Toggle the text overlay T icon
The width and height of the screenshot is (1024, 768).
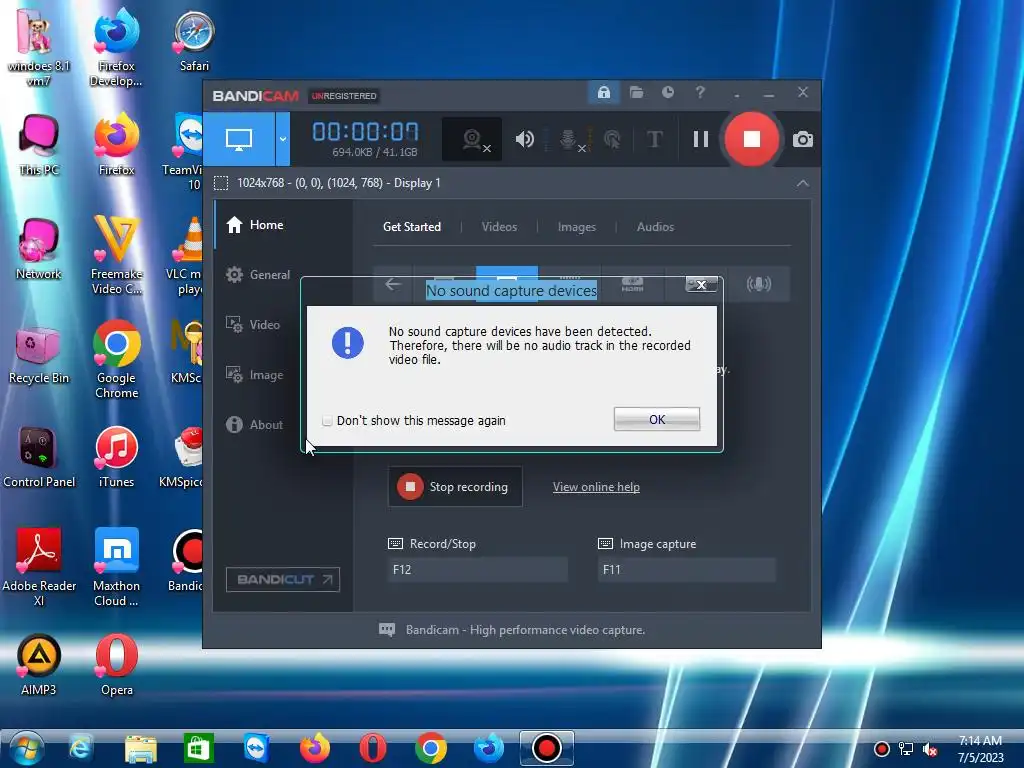click(x=654, y=139)
